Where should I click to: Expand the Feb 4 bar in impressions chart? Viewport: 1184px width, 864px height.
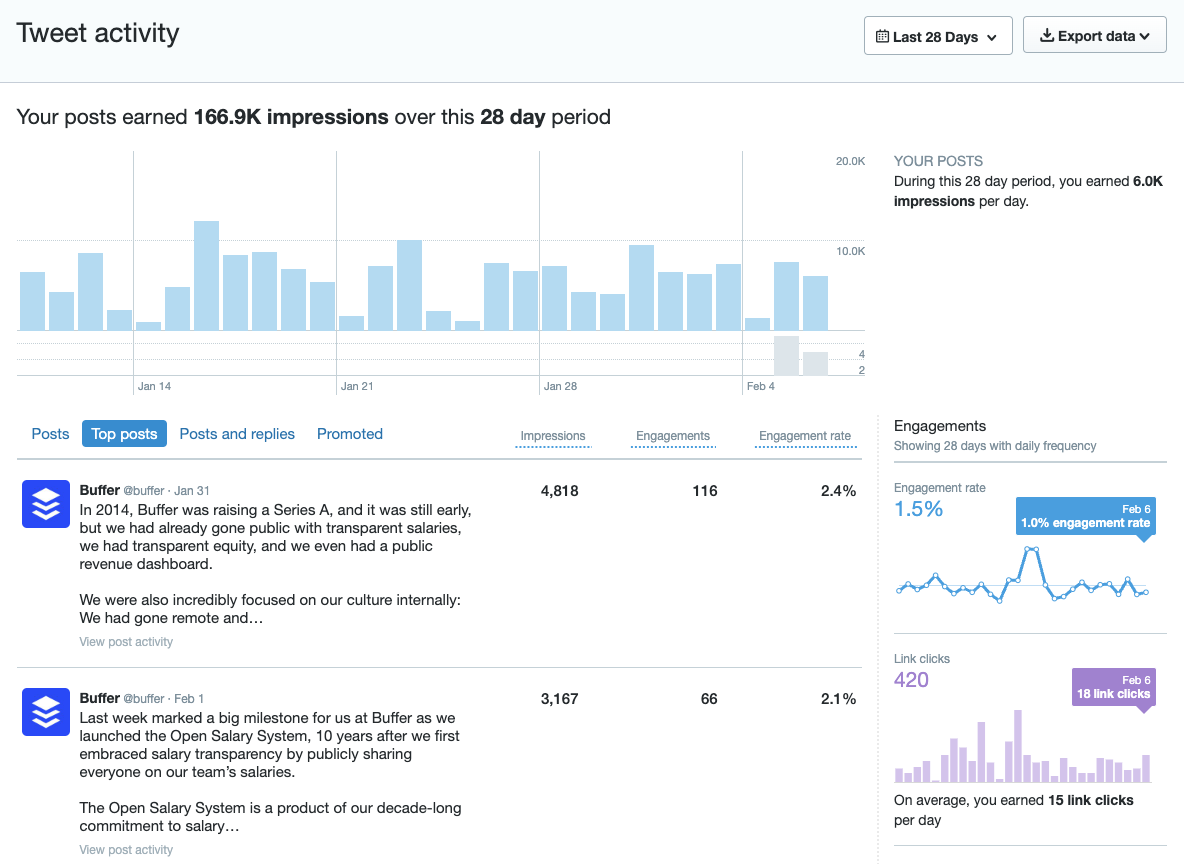tap(759, 325)
